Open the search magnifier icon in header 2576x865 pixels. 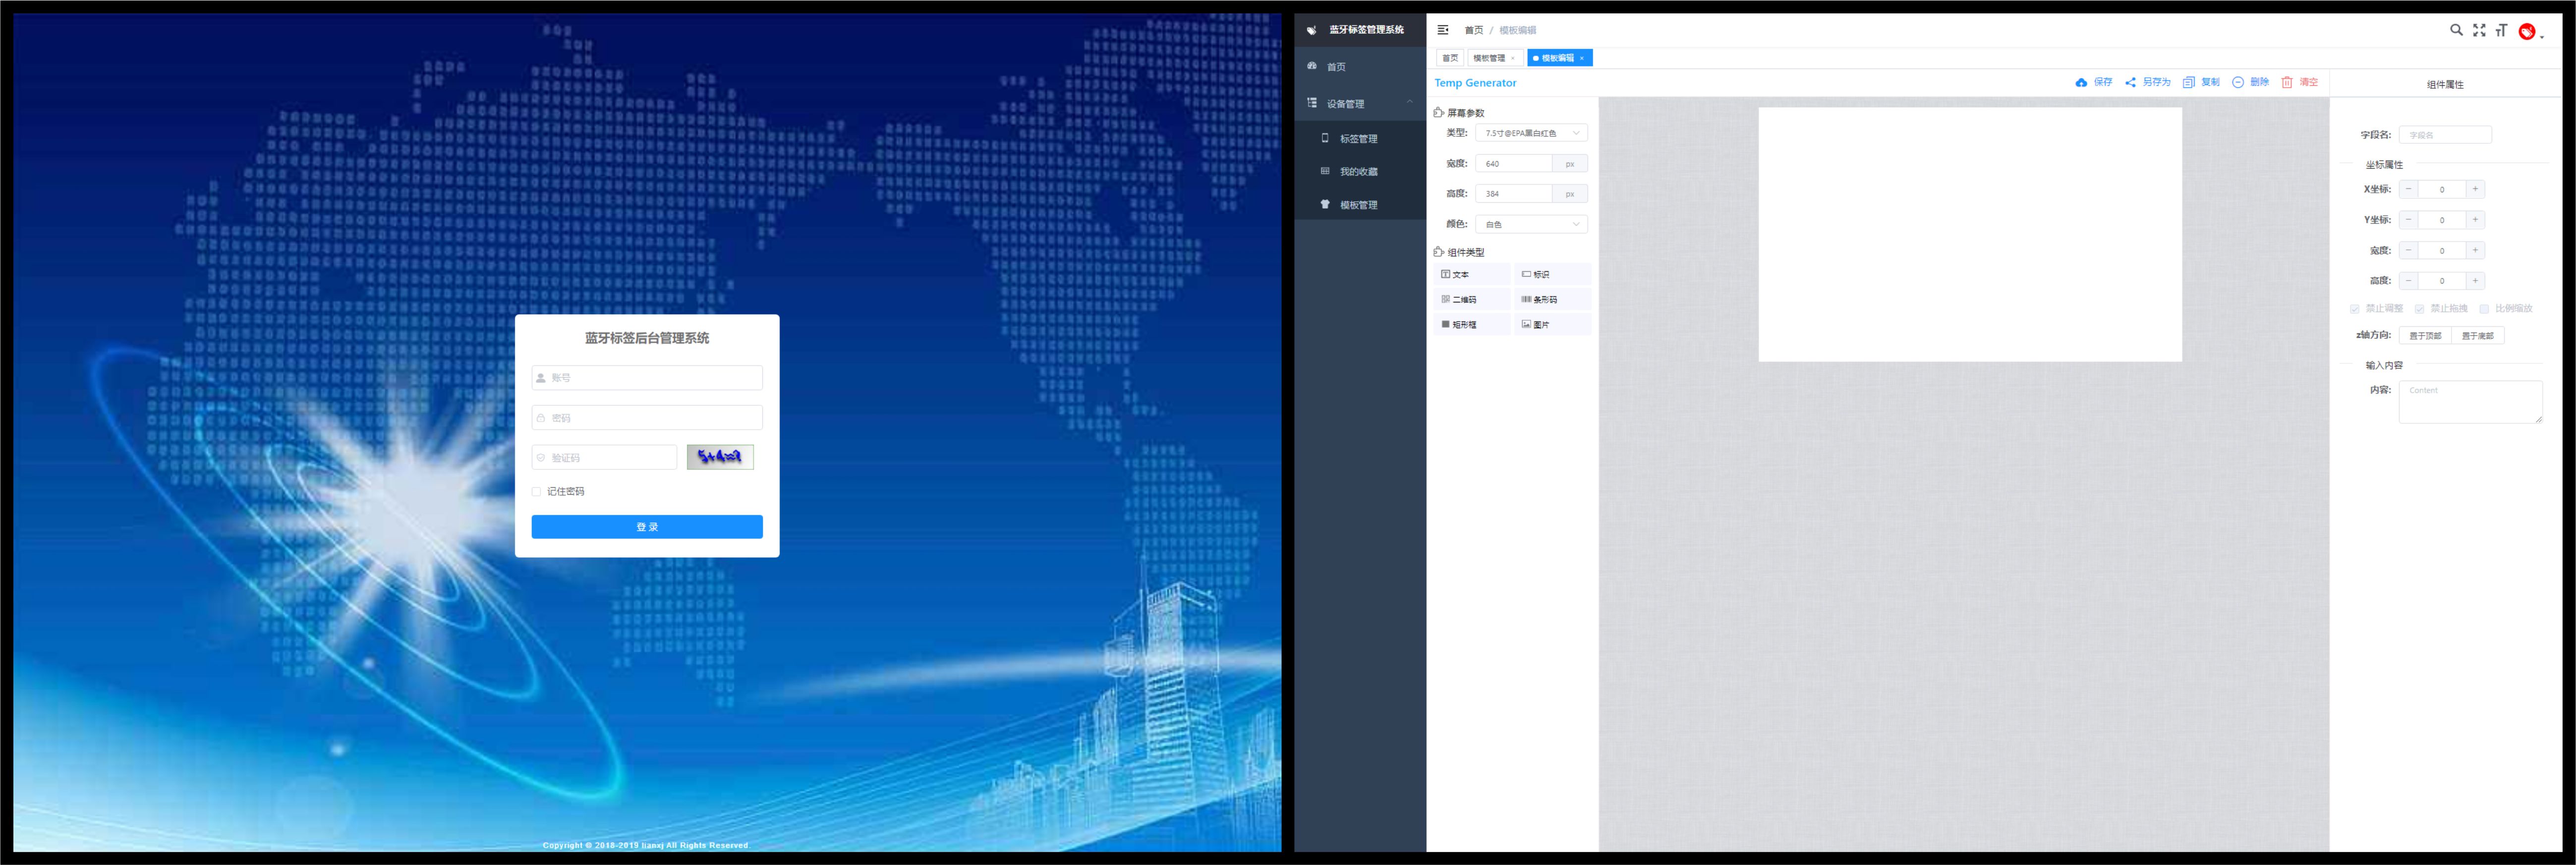(x=2455, y=30)
